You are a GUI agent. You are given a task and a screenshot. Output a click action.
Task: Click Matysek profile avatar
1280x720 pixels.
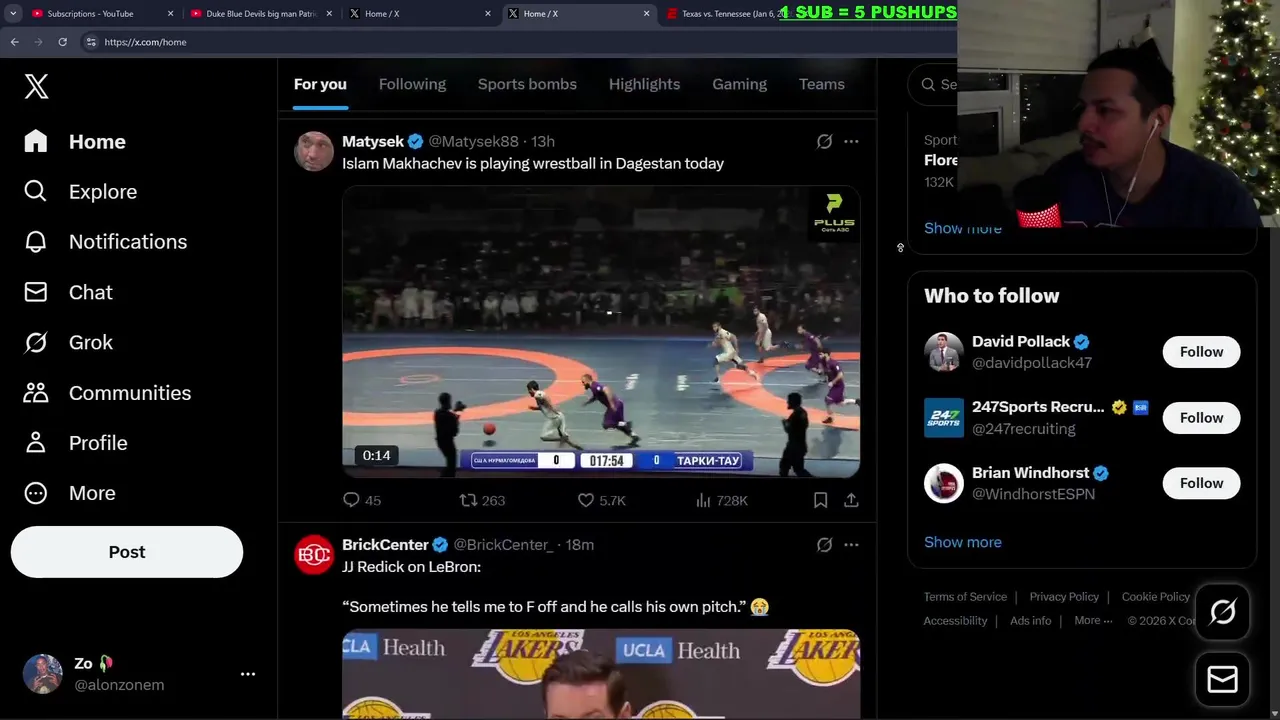pos(314,151)
